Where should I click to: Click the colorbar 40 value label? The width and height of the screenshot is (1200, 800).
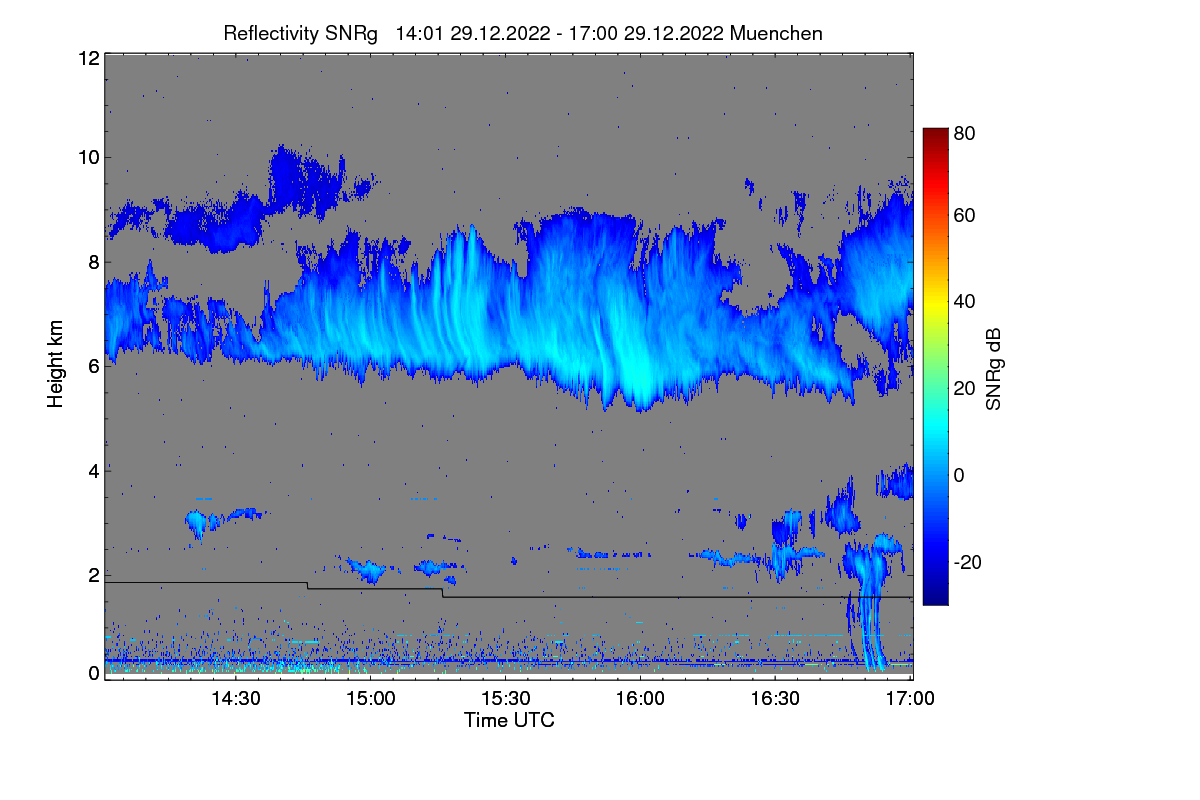coord(964,301)
